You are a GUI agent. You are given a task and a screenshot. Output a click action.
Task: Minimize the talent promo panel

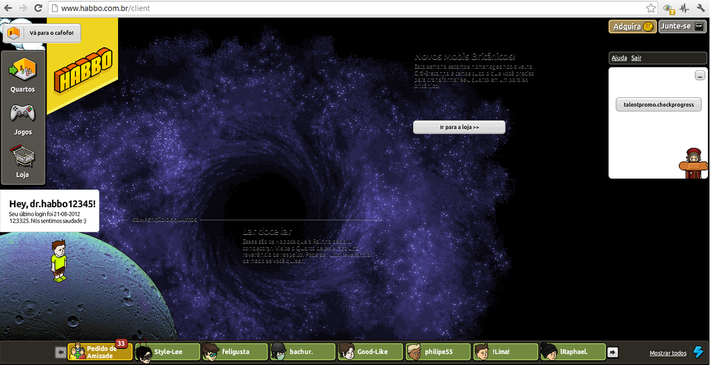click(x=700, y=76)
